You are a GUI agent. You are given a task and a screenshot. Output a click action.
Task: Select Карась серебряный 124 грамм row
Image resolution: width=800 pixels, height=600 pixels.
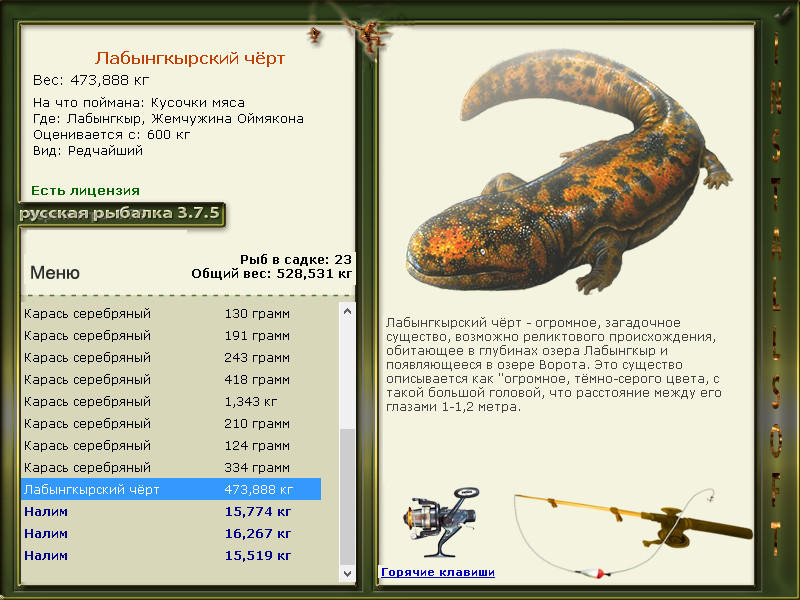pos(171,445)
